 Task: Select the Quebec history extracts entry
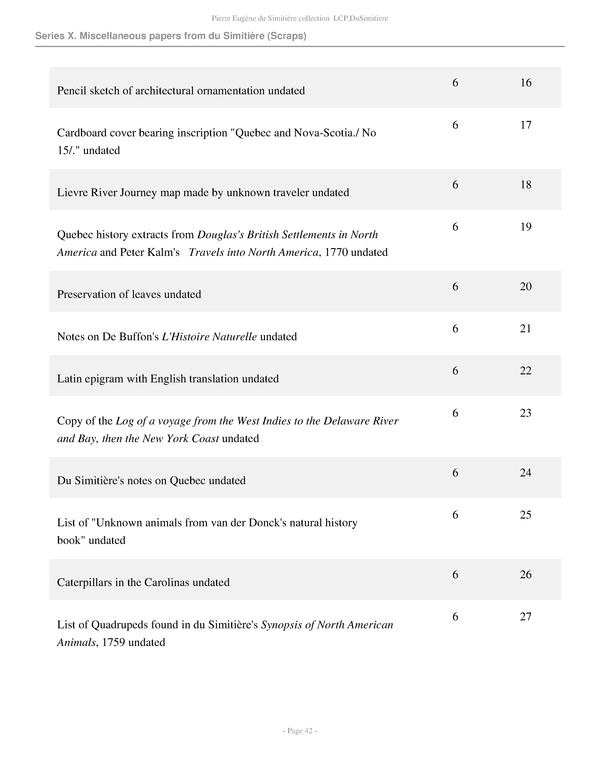(x=222, y=243)
